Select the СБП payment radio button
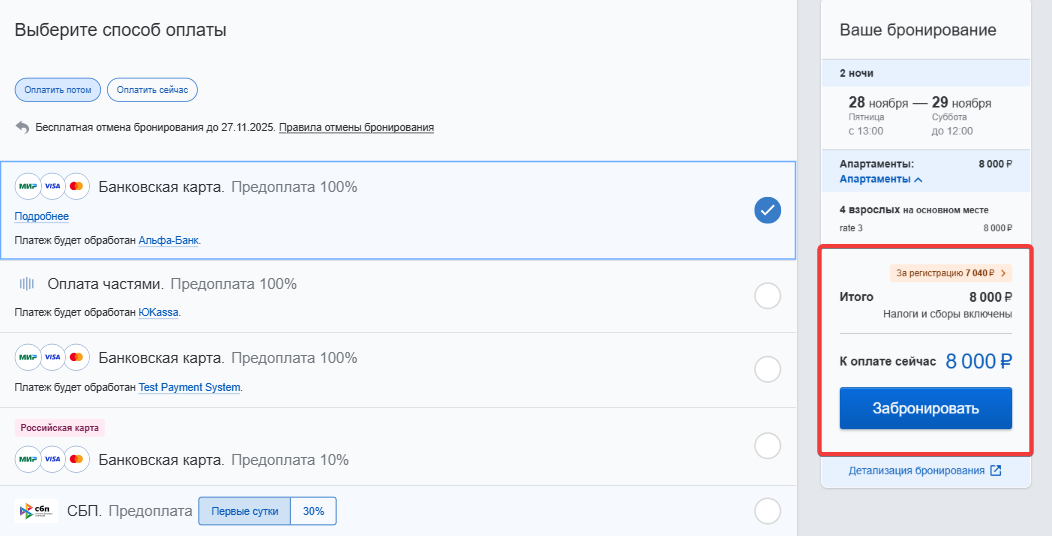This screenshot has height=536, width=1052. click(x=767, y=511)
